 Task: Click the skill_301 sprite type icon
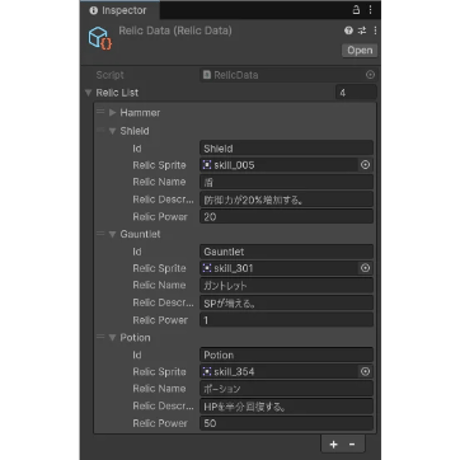click(x=207, y=268)
